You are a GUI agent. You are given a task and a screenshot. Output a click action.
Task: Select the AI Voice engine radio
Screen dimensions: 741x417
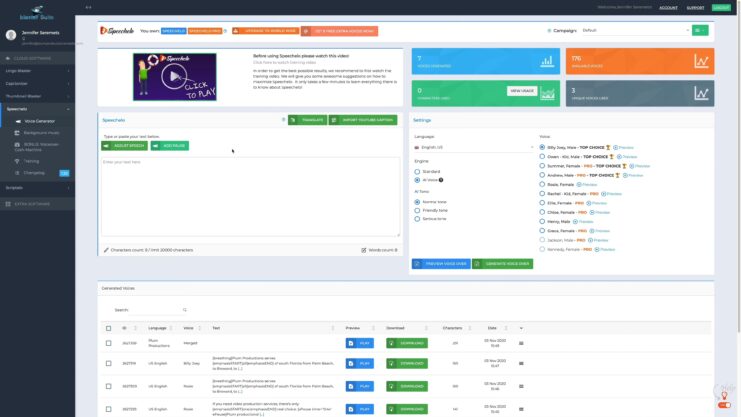(417, 180)
